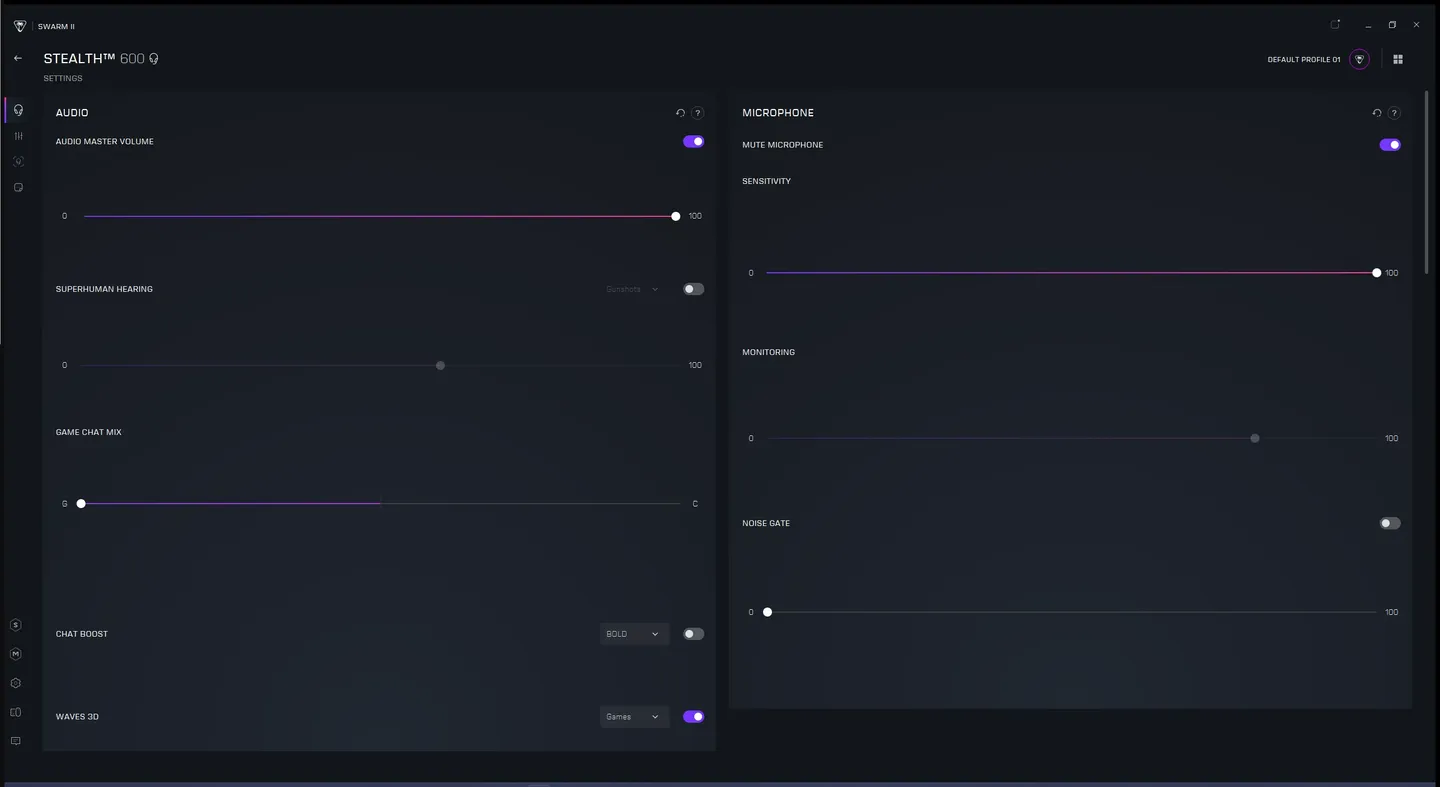The width and height of the screenshot is (1440, 787).
Task: Expand the Superhuman Hearing Gunshots dropdown
Action: point(633,289)
